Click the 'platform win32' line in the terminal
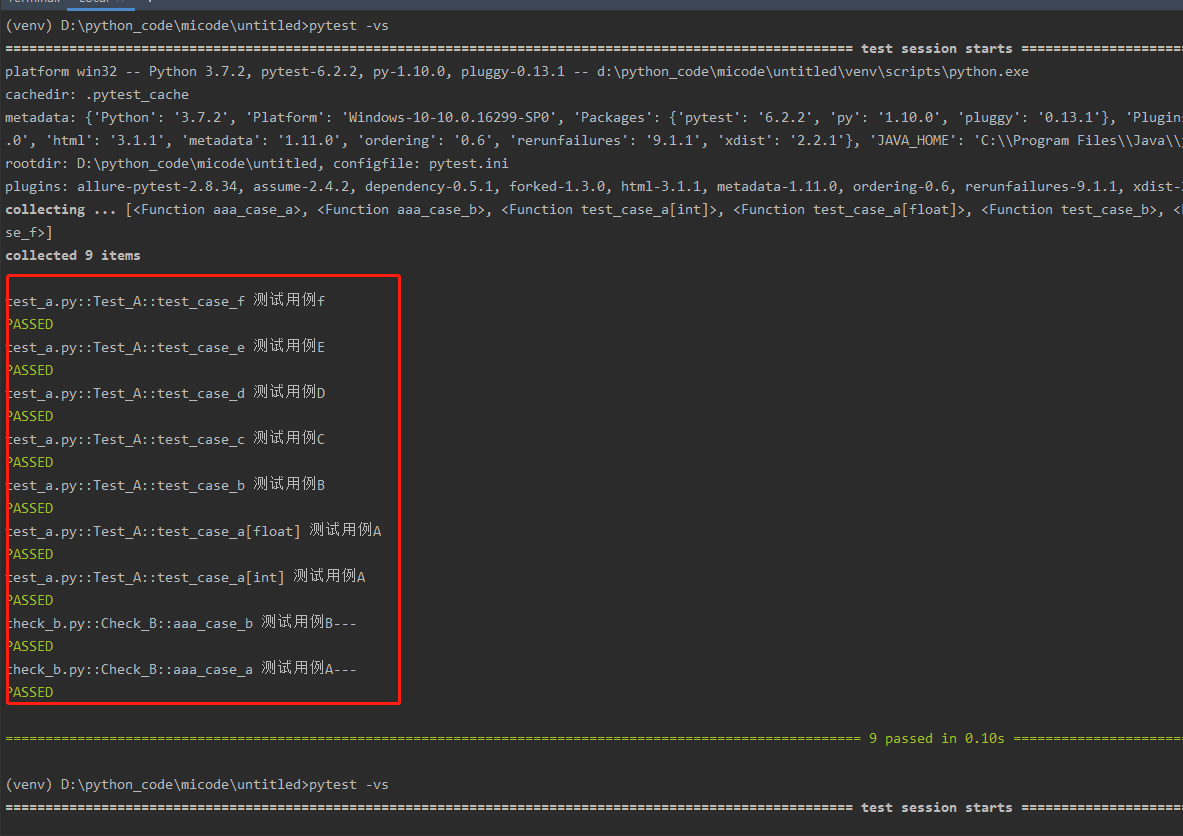This screenshot has width=1183, height=836. pyautogui.click(x=517, y=72)
